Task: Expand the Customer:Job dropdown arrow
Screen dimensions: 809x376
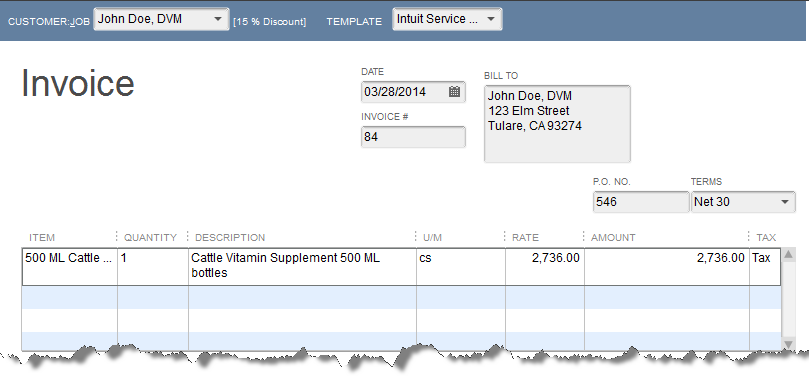Action: coord(218,19)
